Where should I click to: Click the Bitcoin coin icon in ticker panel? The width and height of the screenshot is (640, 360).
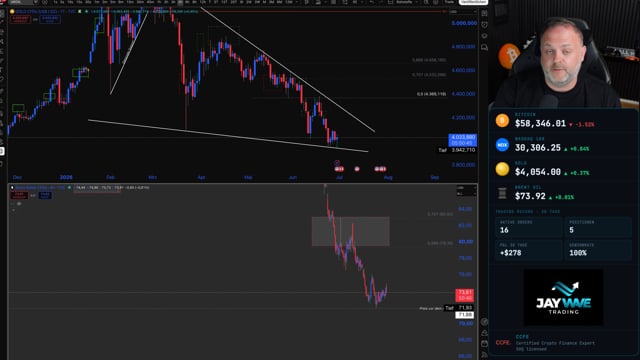tap(502, 120)
